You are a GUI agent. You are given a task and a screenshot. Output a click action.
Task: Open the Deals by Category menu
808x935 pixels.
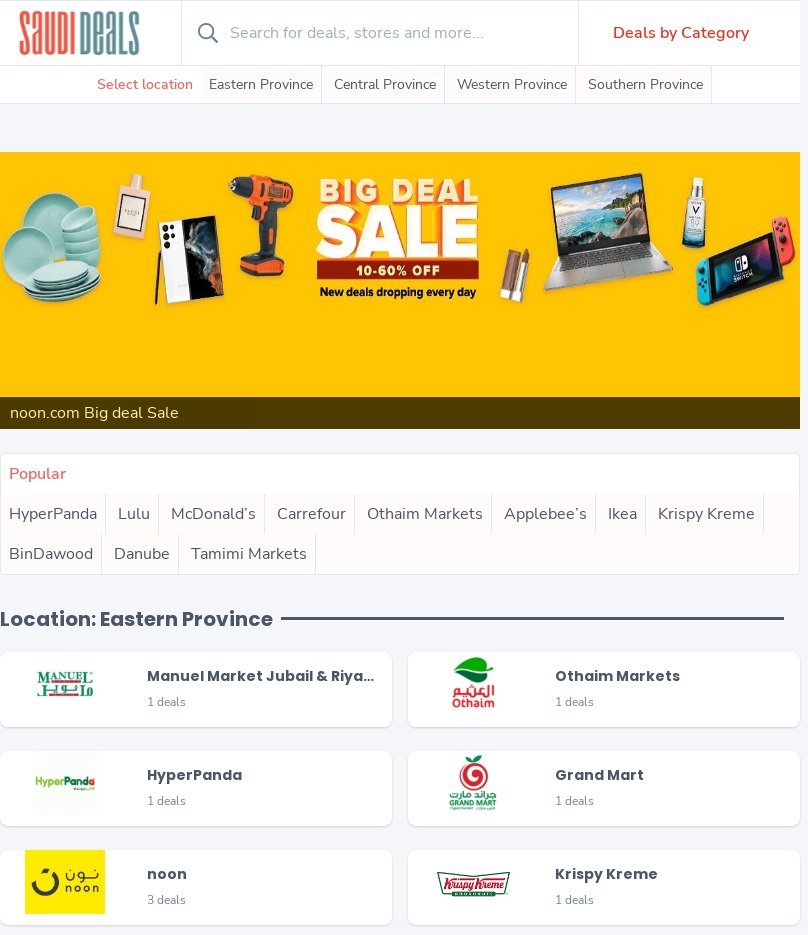[x=681, y=33]
